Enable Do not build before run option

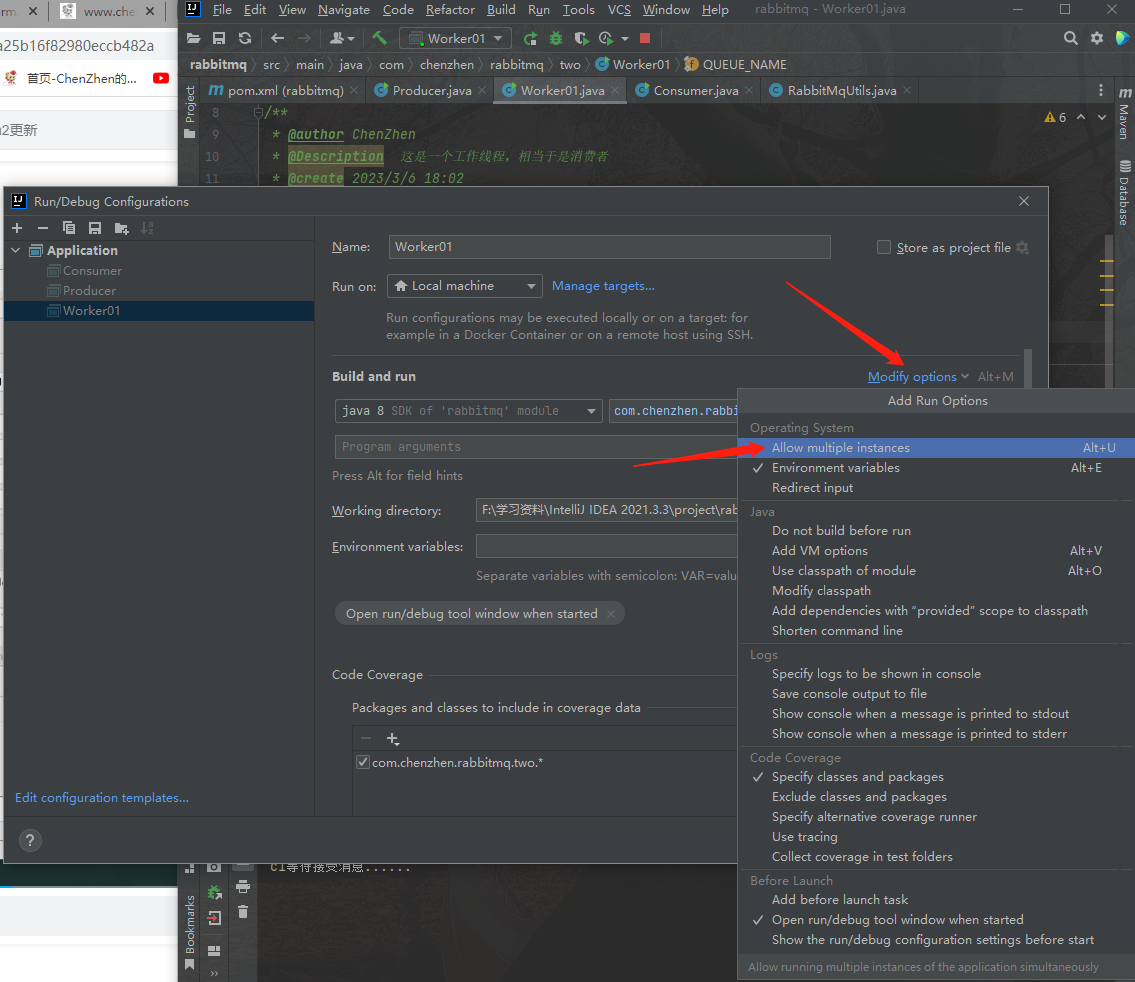[x=936, y=530]
